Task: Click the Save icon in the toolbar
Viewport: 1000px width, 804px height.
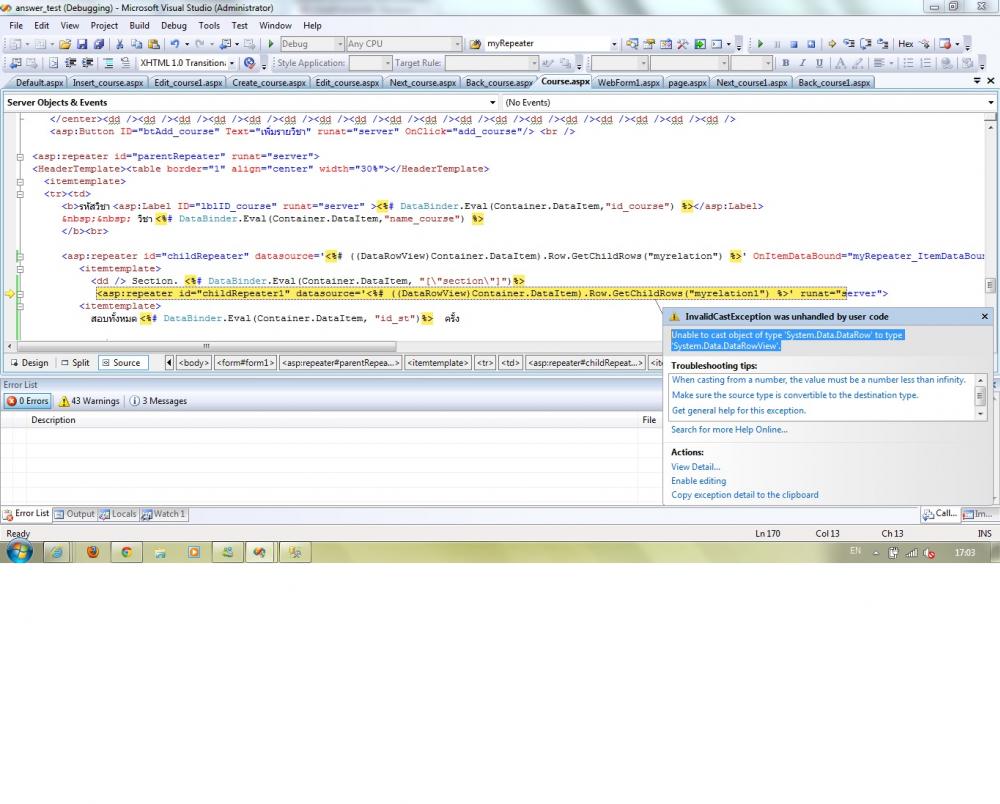Action: [83, 44]
